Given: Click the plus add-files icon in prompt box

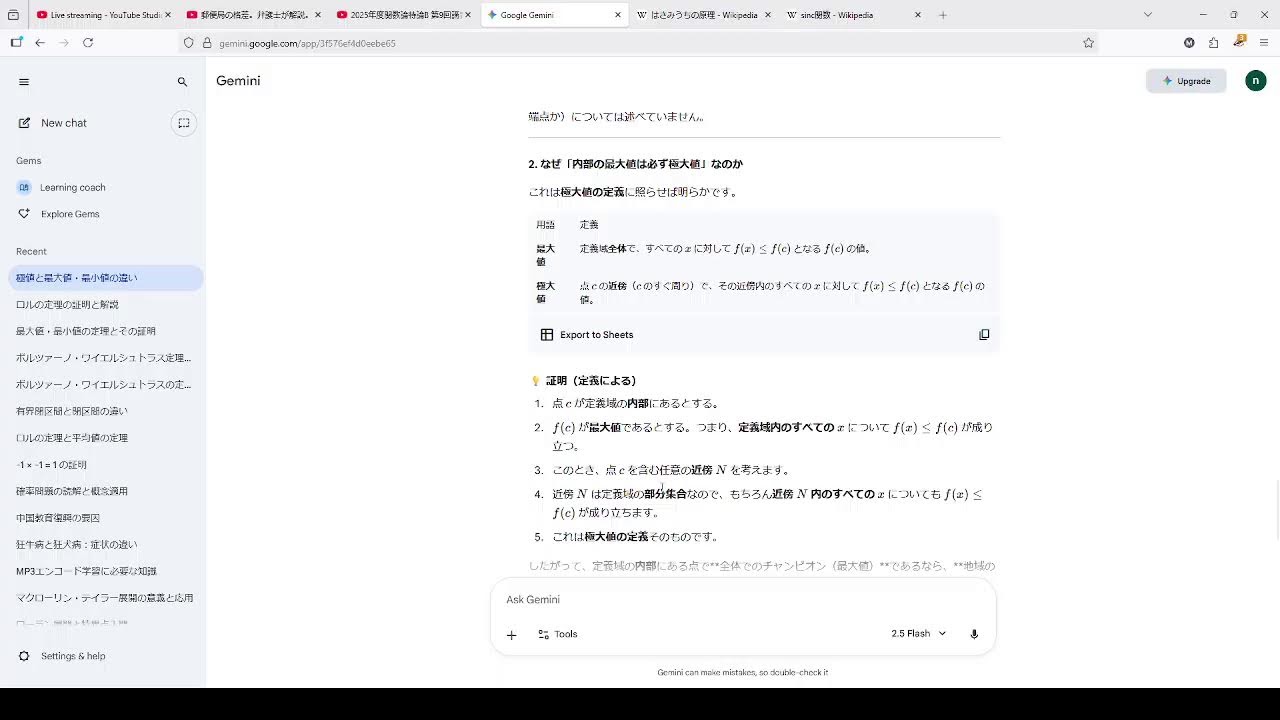Looking at the screenshot, I should pos(511,634).
